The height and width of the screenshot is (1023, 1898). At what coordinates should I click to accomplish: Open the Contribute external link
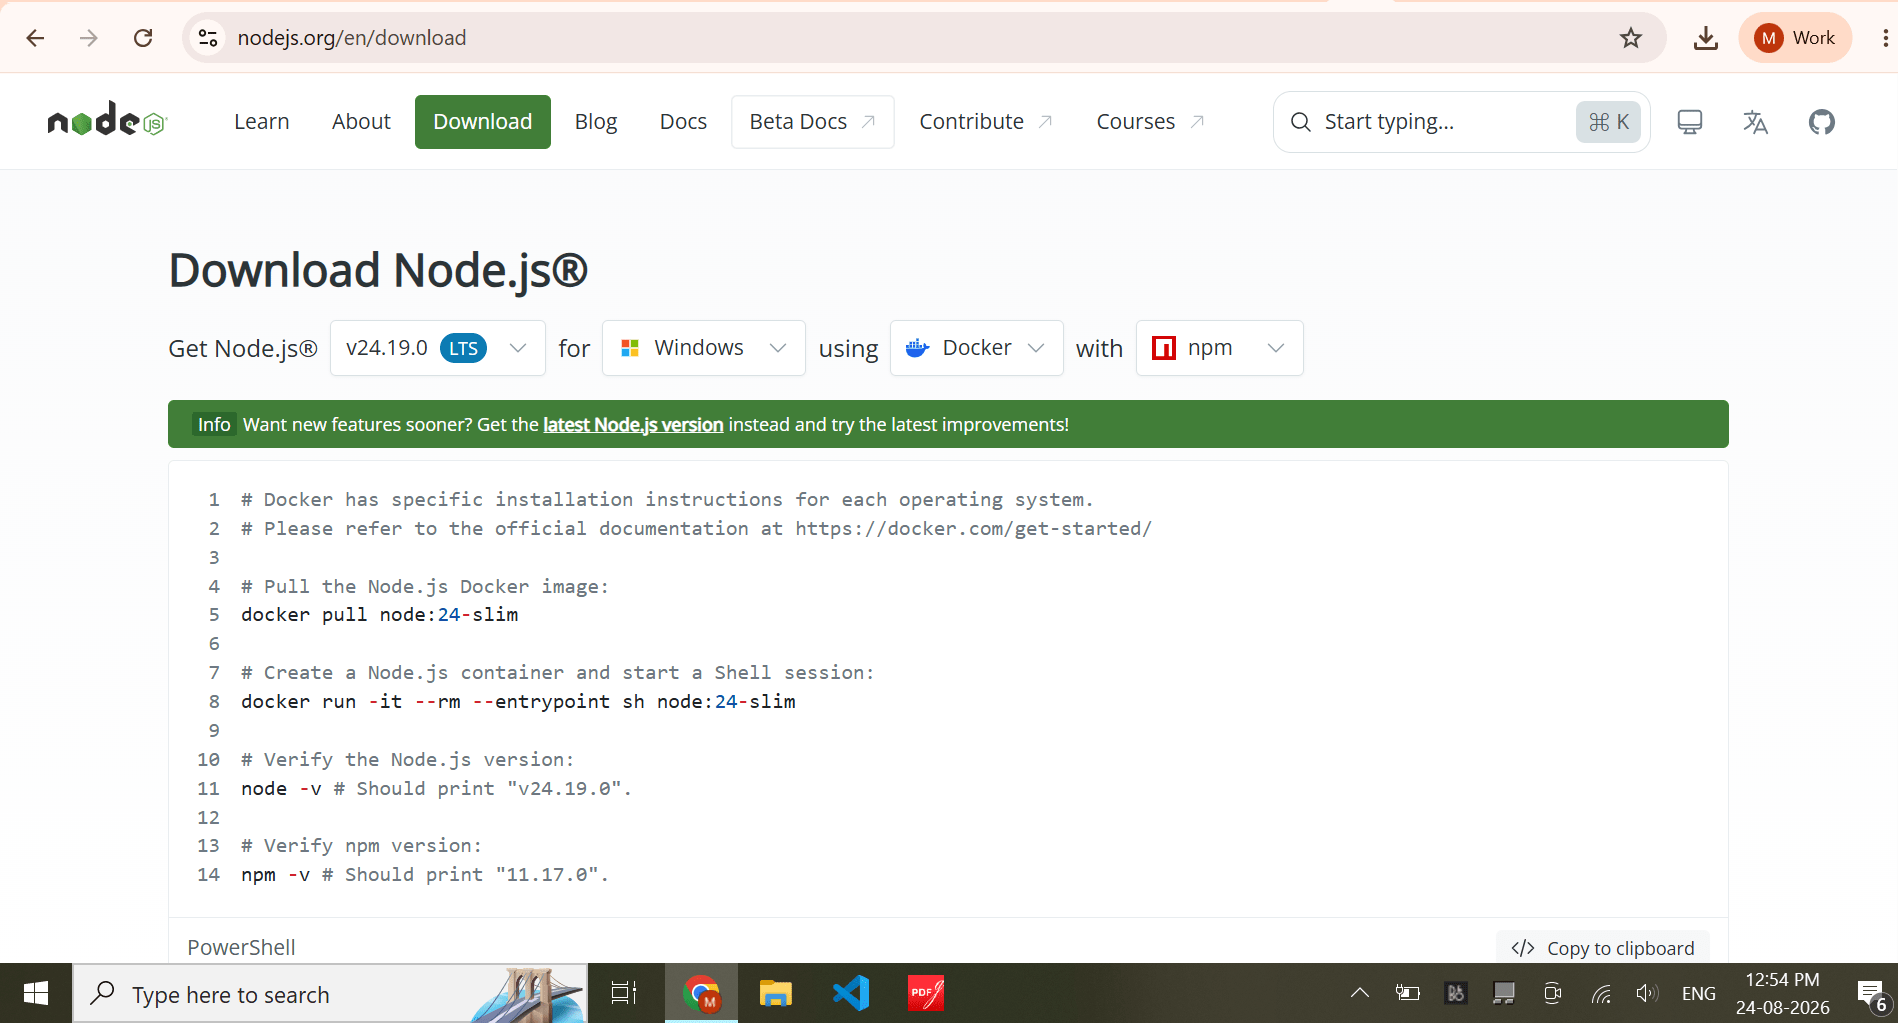click(x=986, y=122)
